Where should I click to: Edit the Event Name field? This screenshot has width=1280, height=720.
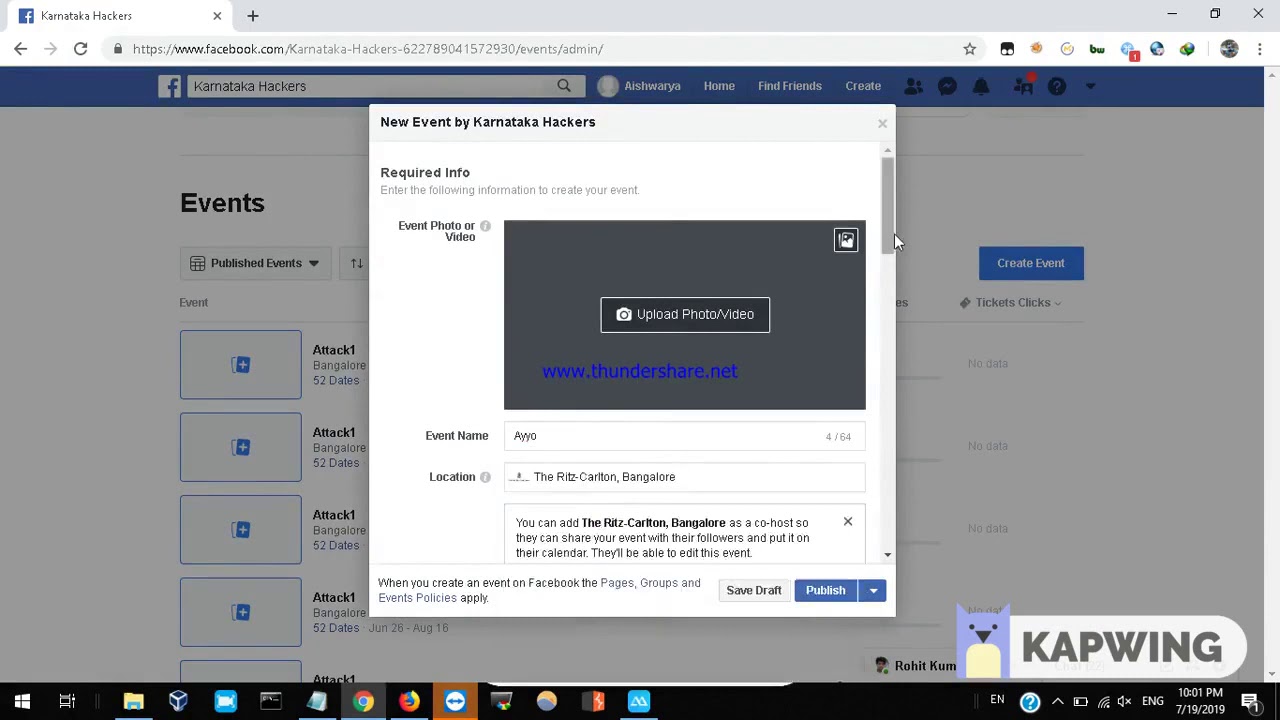pyautogui.click(x=685, y=436)
